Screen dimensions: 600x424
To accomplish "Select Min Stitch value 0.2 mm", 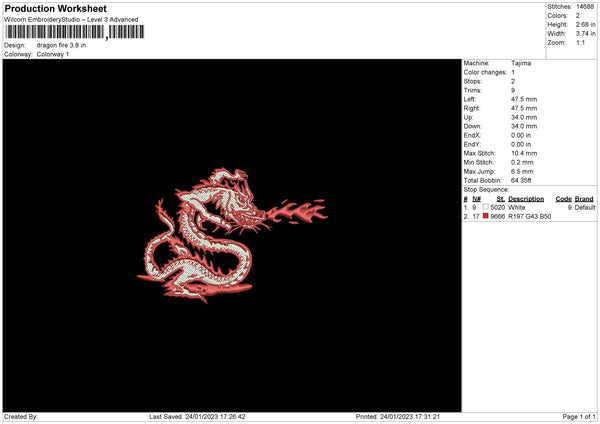I will [x=522, y=162].
